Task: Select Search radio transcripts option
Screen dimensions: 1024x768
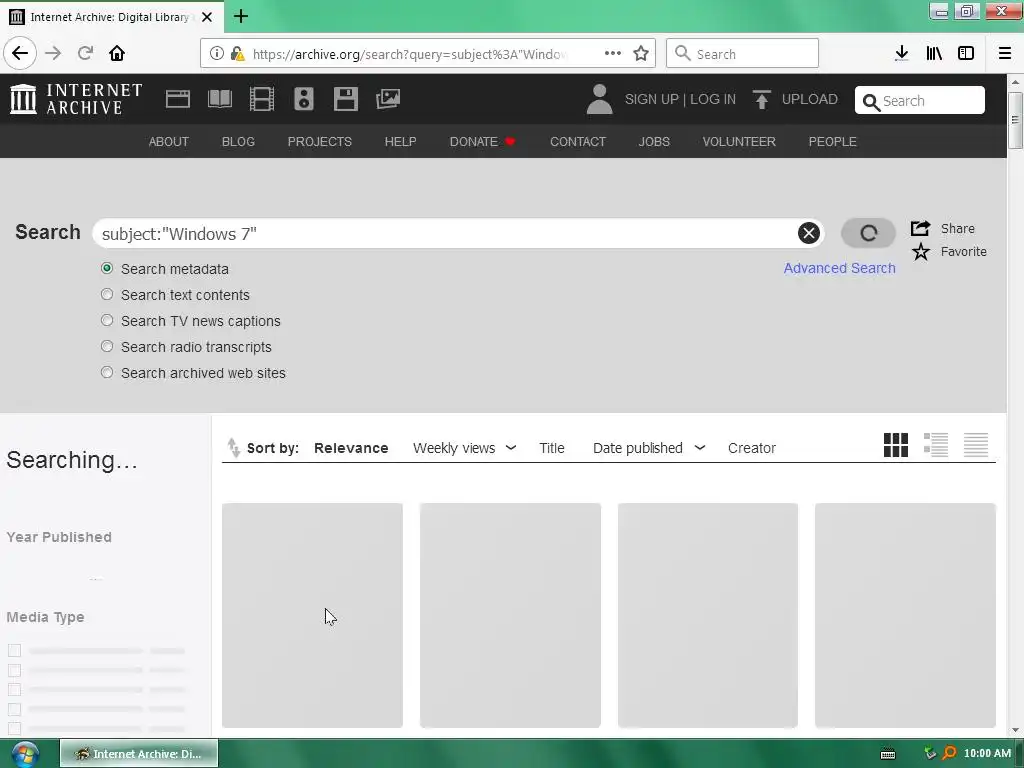Action: tap(107, 346)
